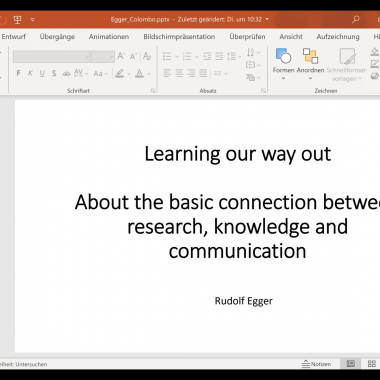This screenshot has width=380, height=380.
Task: Click the slide title Learning our way out
Action: coord(238,154)
